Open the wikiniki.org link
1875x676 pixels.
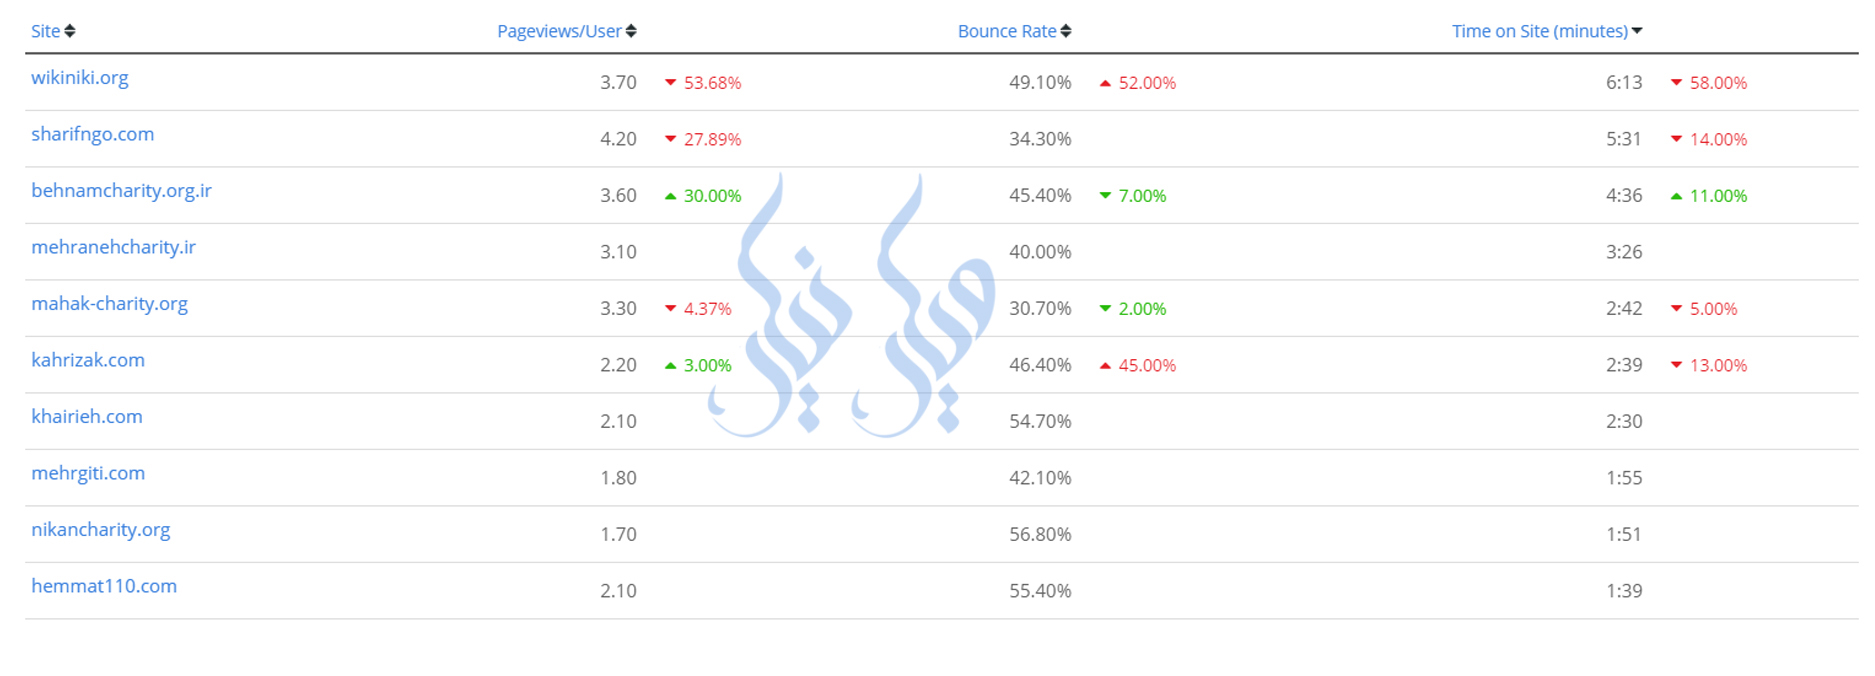coord(80,78)
